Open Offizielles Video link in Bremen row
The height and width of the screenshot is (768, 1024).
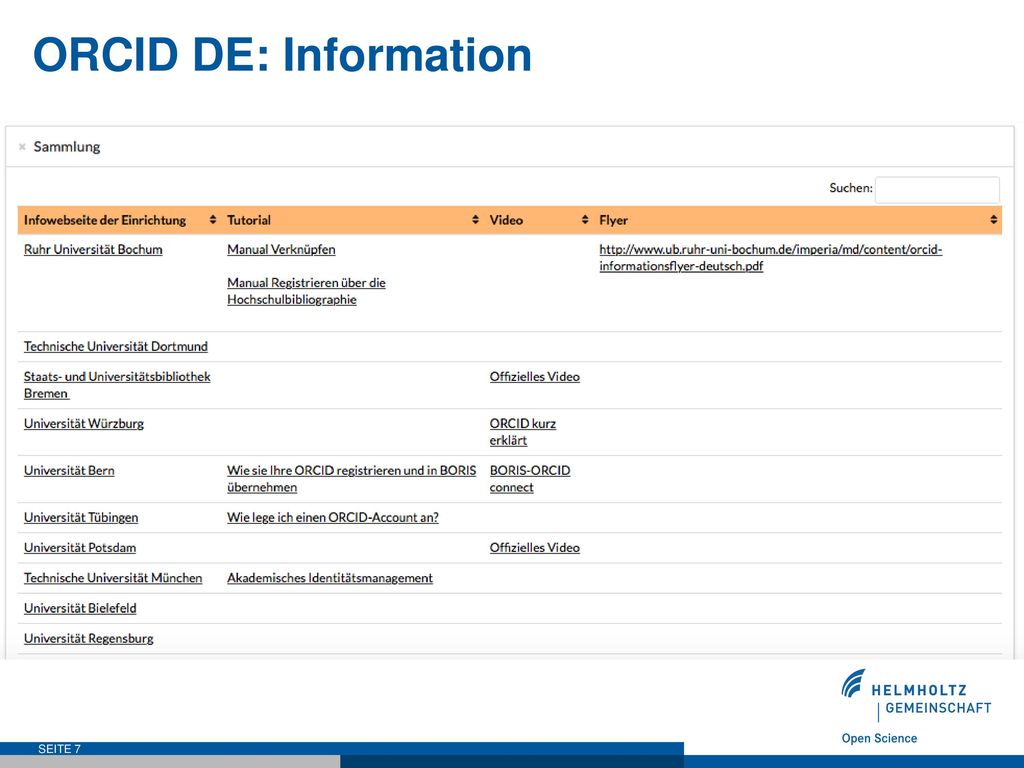point(534,377)
